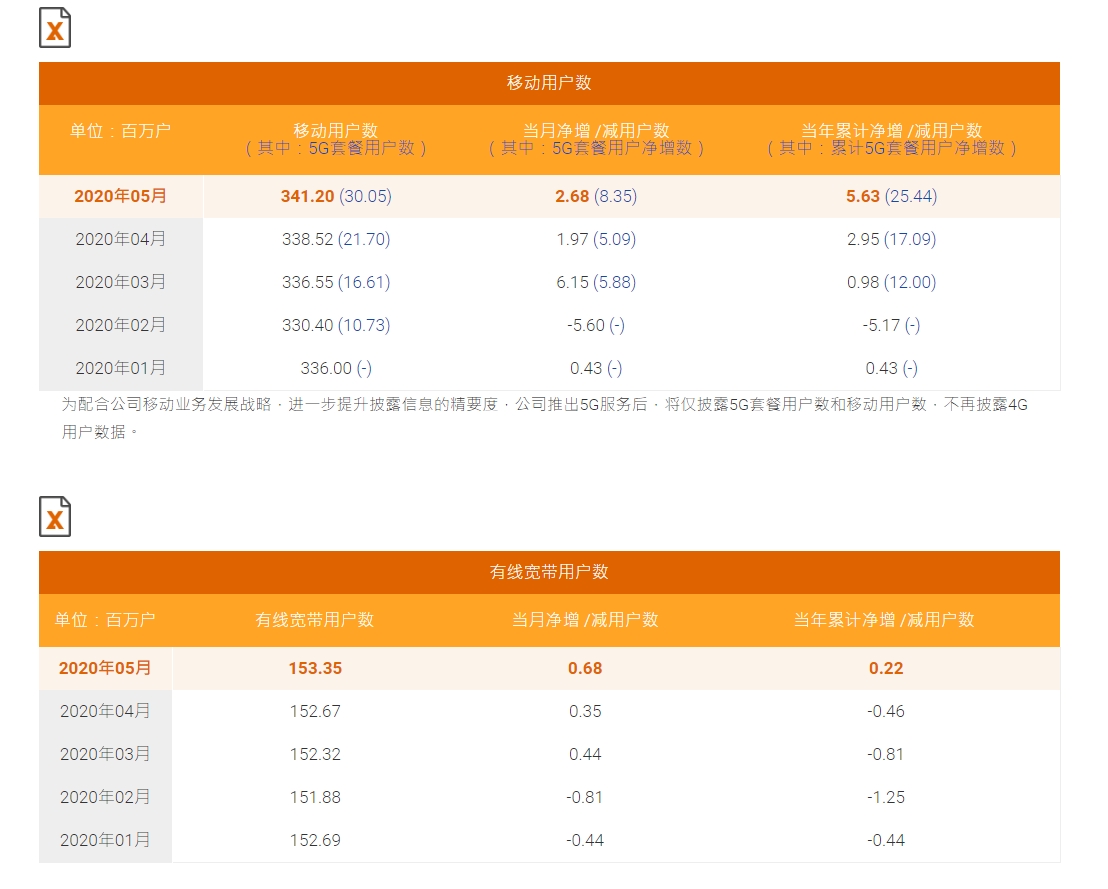Click the Excel export icon above 有线宽带用户数 table
The height and width of the screenshot is (889, 1108).
tap(55, 516)
